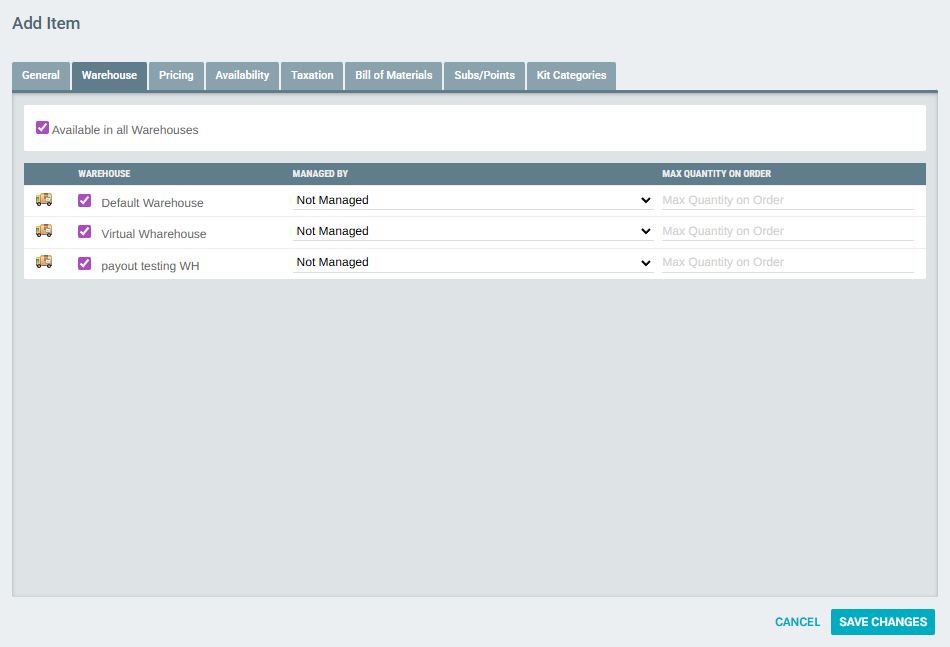This screenshot has width=950, height=647.
Task: Click the Cancel link
Action: click(797, 622)
